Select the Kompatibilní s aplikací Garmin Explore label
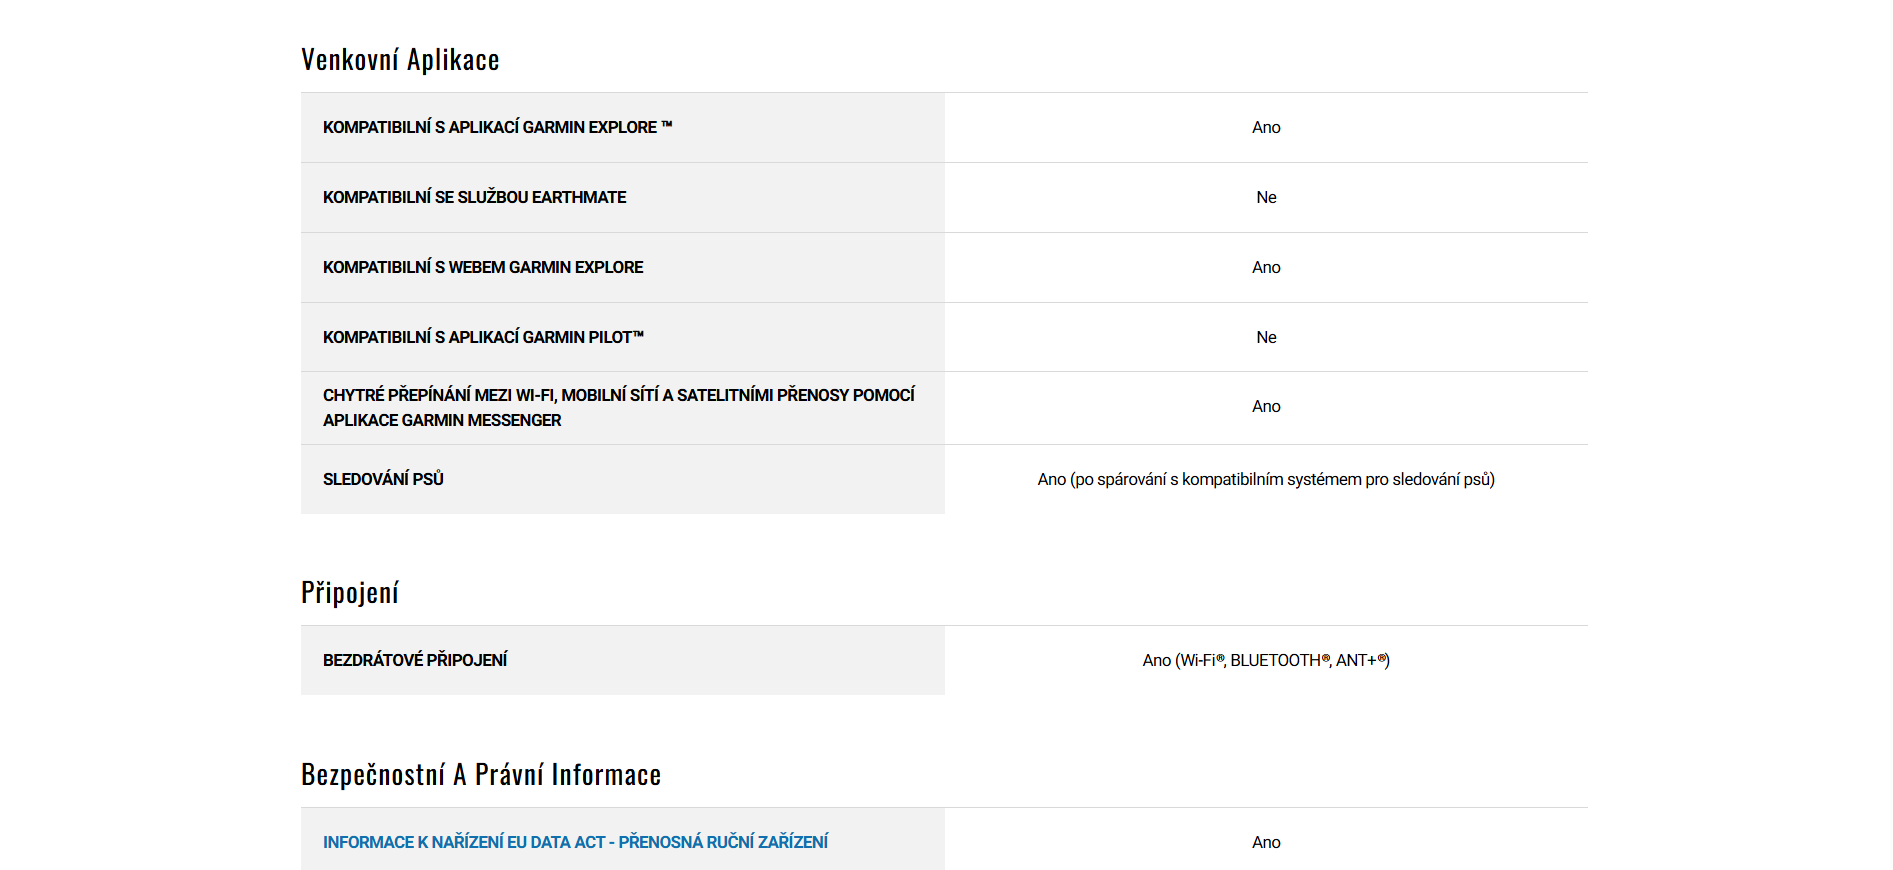The height and width of the screenshot is (870, 1893). coord(489,128)
